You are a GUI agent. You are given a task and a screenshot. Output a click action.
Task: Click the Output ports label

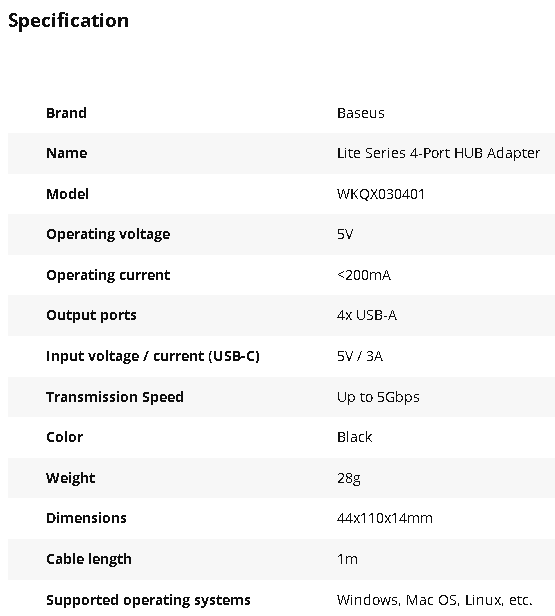pyautogui.click(x=92, y=315)
